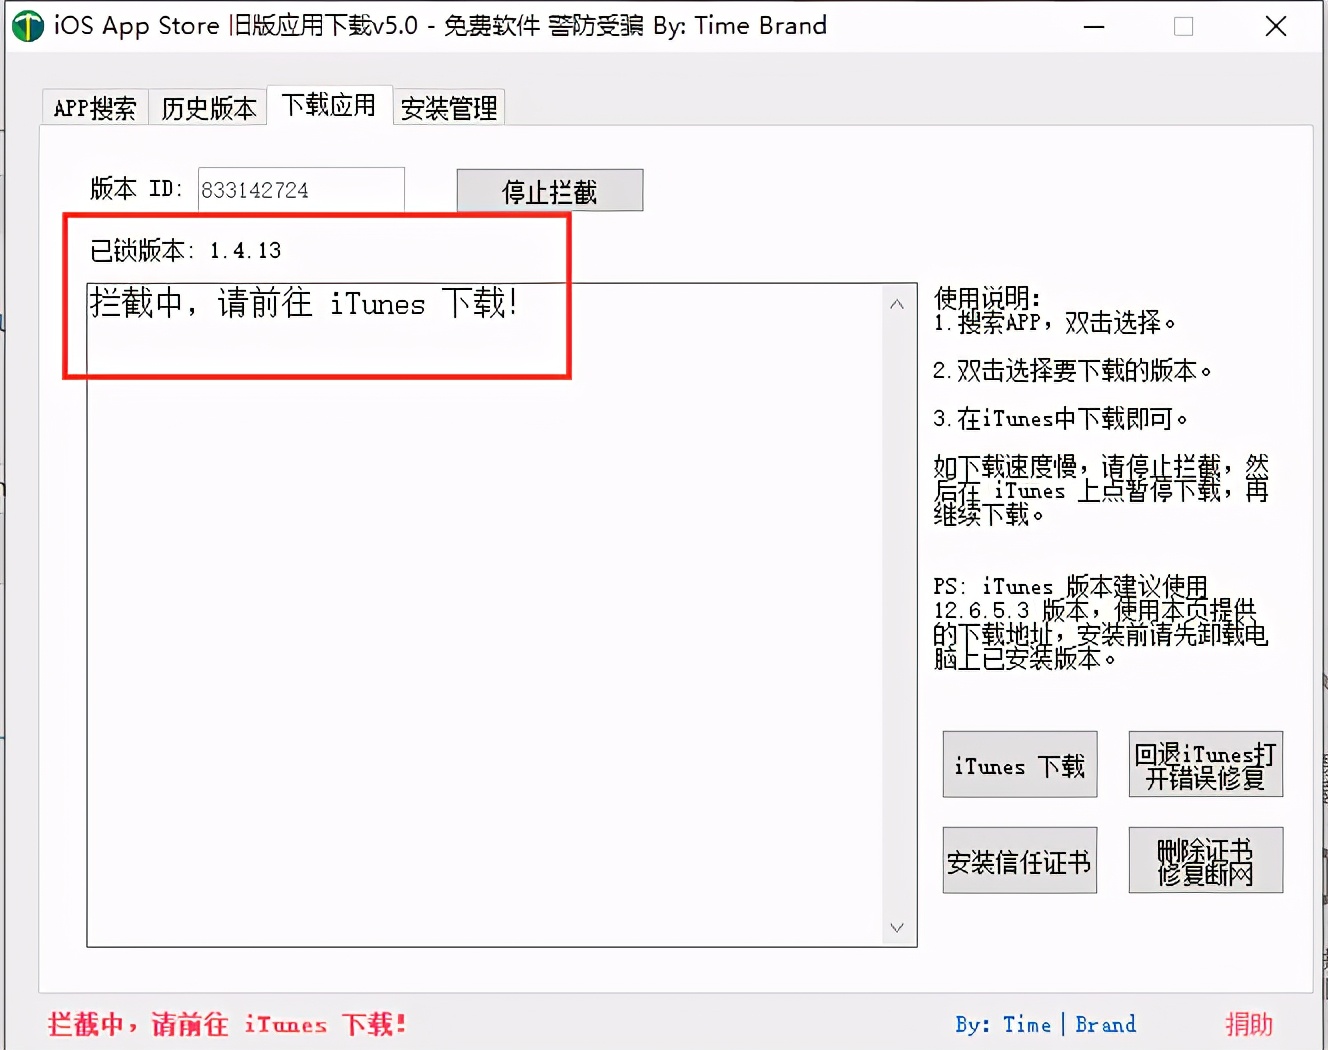This screenshot has width=1328, height=1050.
Task: Click inside the 版本 ID input field
Action: tap(300, 190)
